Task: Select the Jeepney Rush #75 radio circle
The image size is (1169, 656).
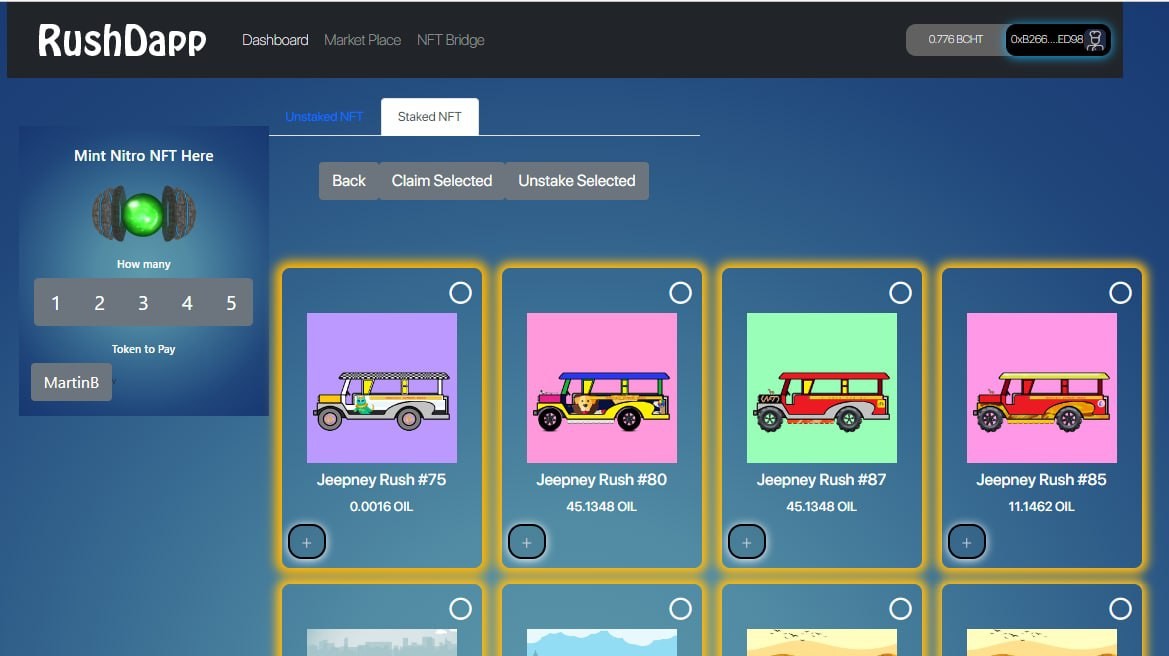Action: (461, 293)
